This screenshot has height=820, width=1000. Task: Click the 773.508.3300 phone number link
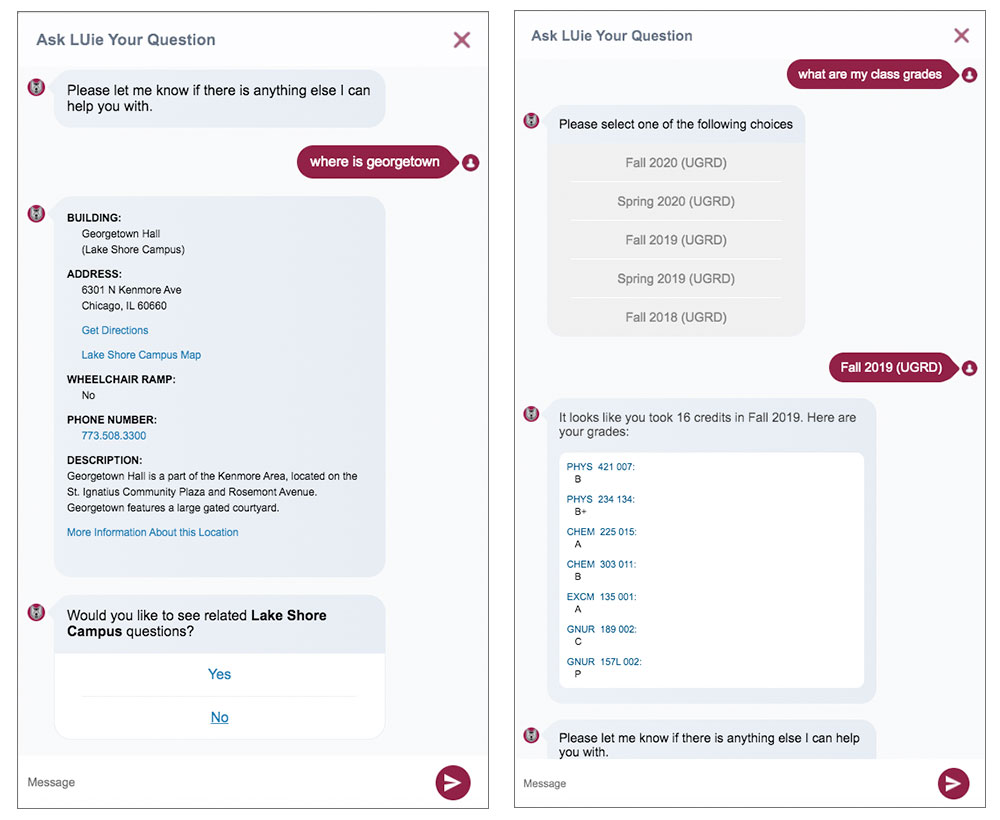click(x=113, y=435)
